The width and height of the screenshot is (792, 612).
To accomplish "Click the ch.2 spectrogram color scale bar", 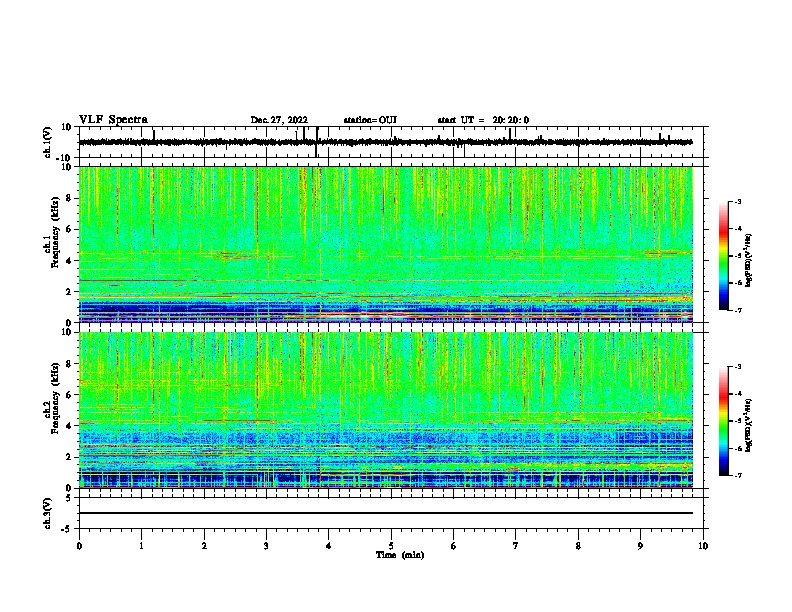I will 724,421.
